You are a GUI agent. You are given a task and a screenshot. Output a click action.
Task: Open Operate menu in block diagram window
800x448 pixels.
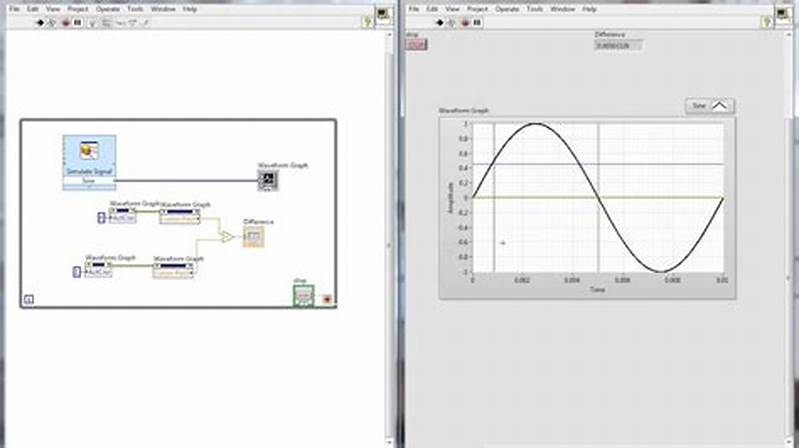coord(108,9)
